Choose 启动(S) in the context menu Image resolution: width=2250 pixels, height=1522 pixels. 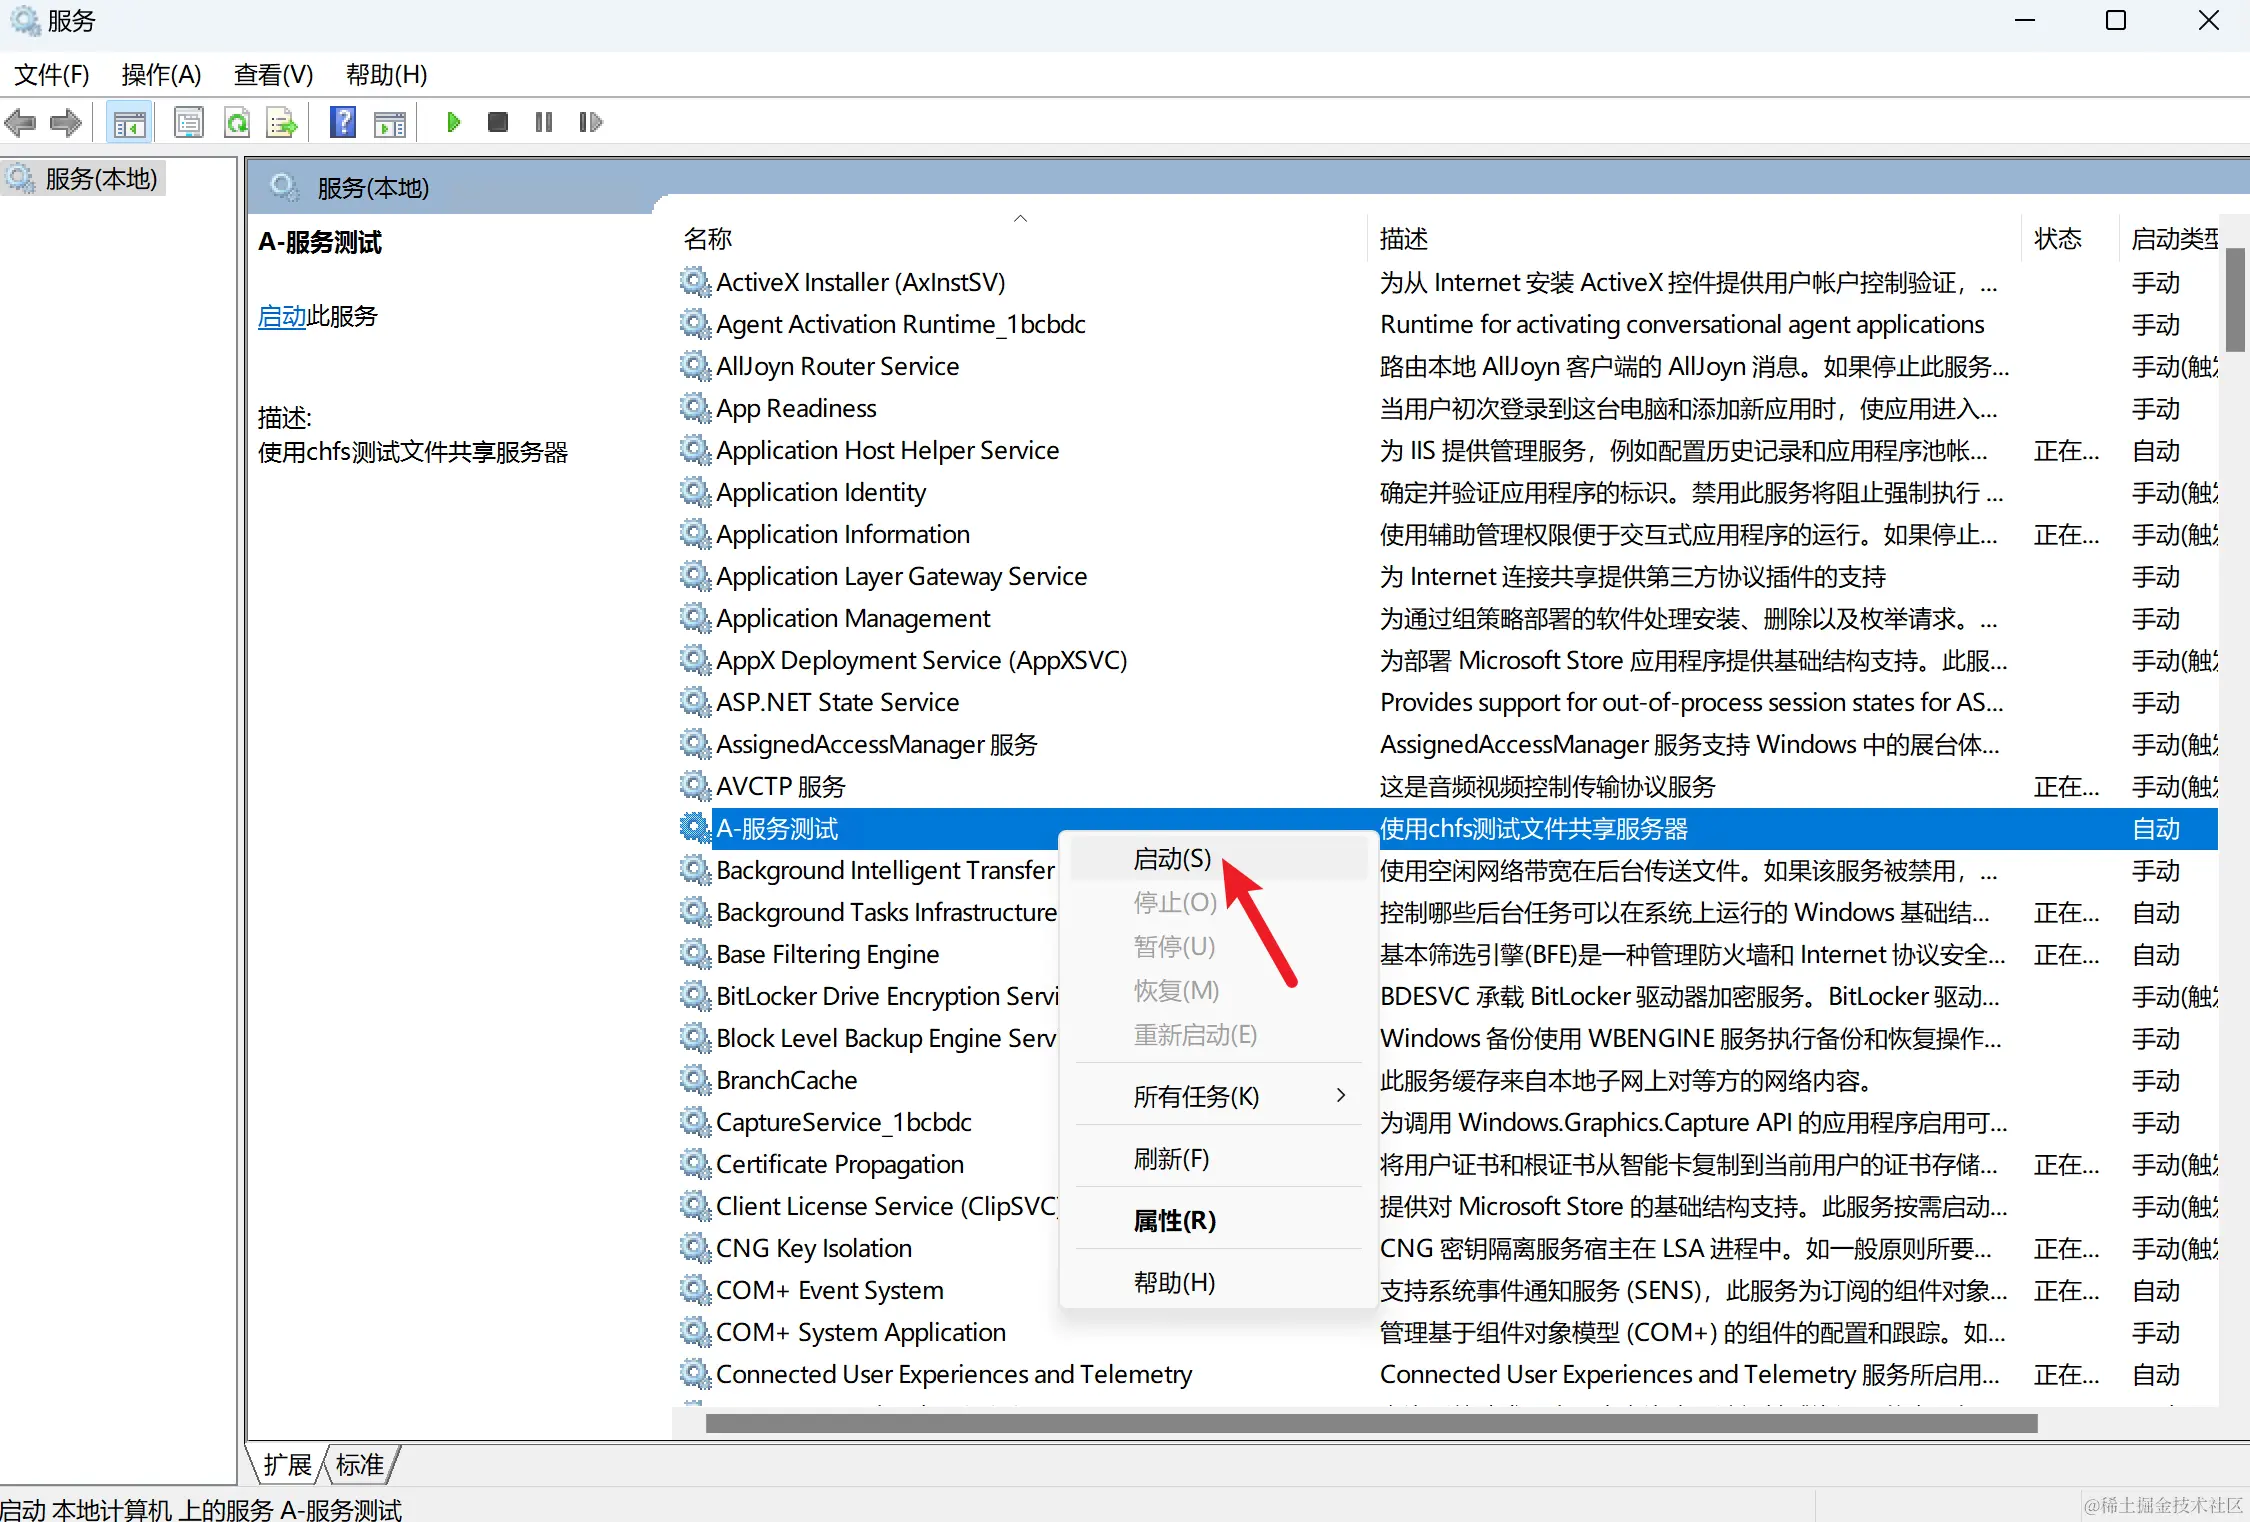1172,859
